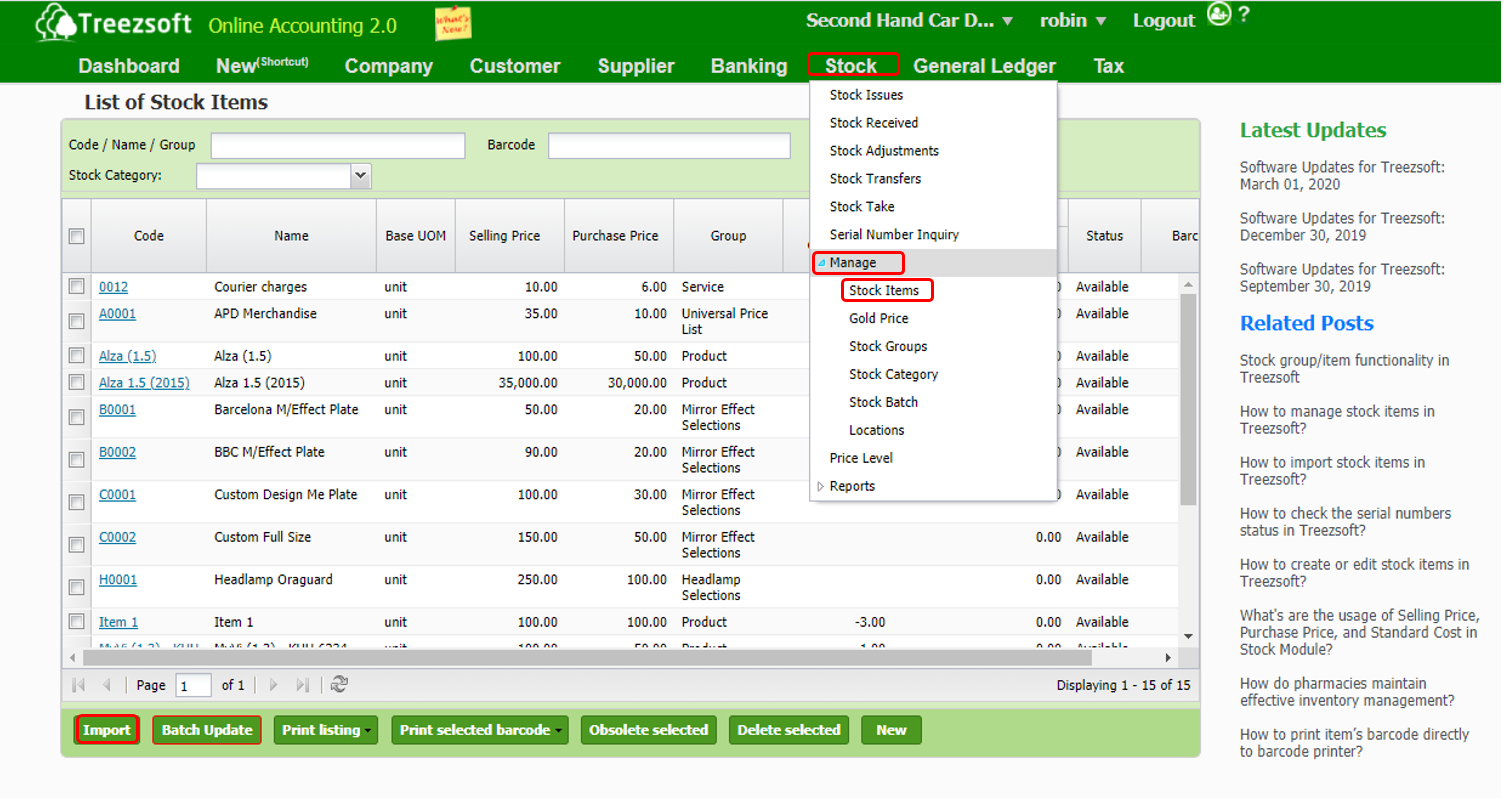The width and height of the screenshot is (1503, 802).
Task: Open the Stock Category dropdown
Action: (x=361, y=176)
